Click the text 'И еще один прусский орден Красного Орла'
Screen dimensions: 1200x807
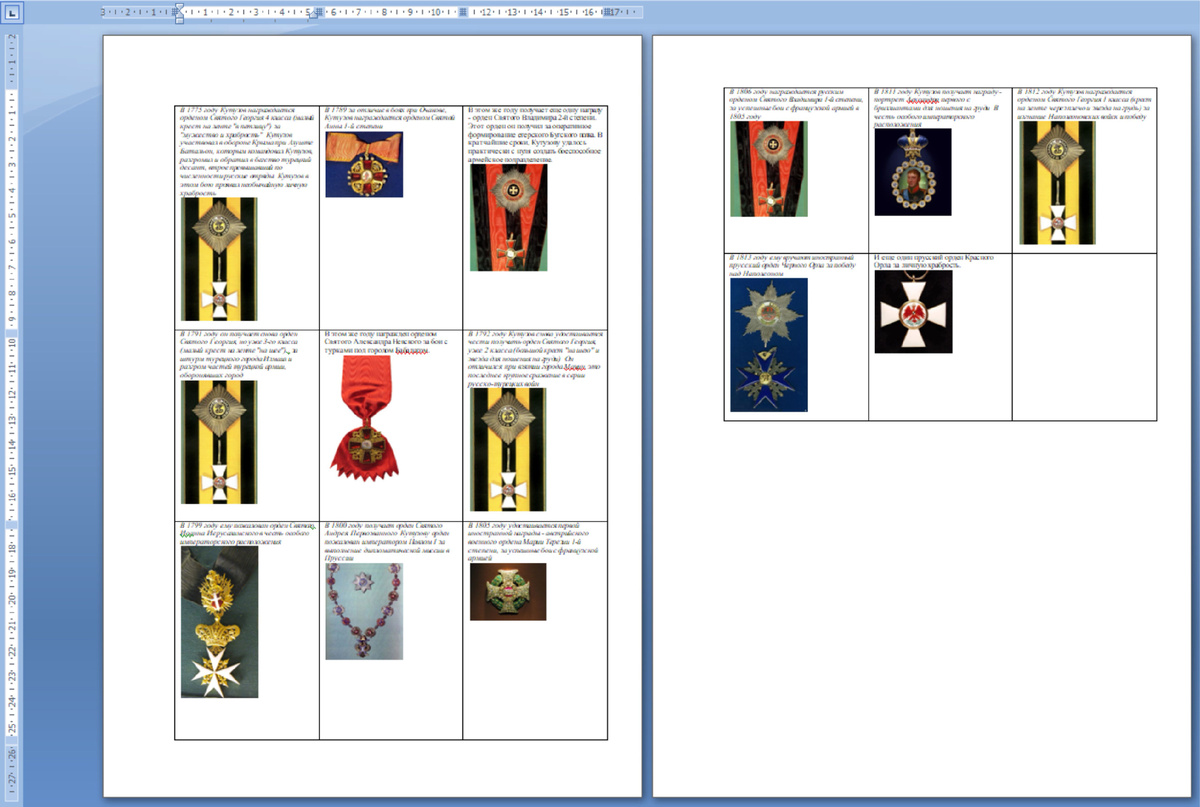coord(933,259)
